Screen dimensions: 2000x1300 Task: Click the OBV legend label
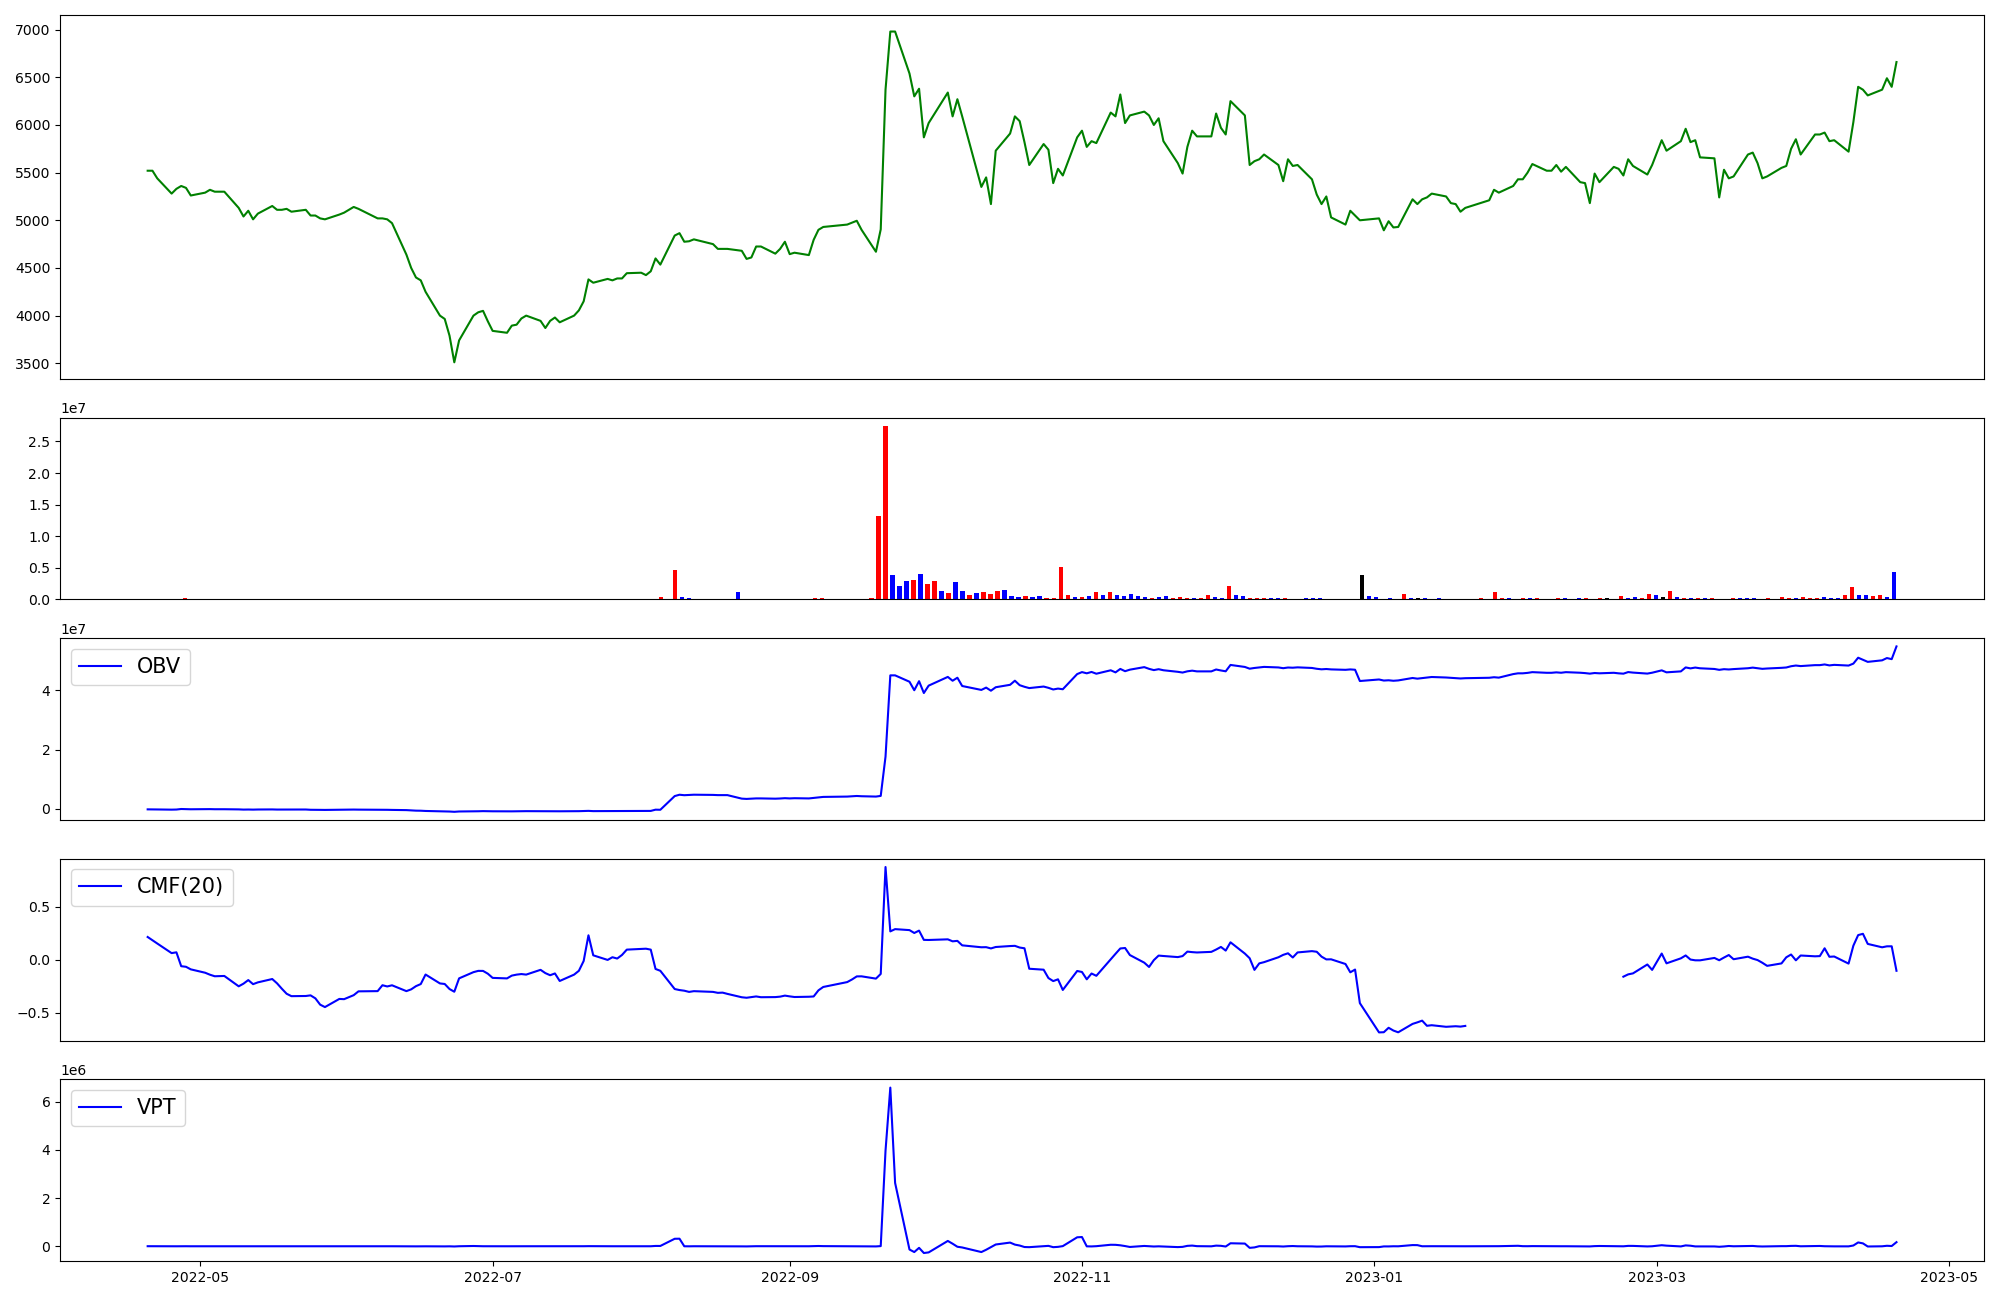pyautogui.click(x=158, y=667)
